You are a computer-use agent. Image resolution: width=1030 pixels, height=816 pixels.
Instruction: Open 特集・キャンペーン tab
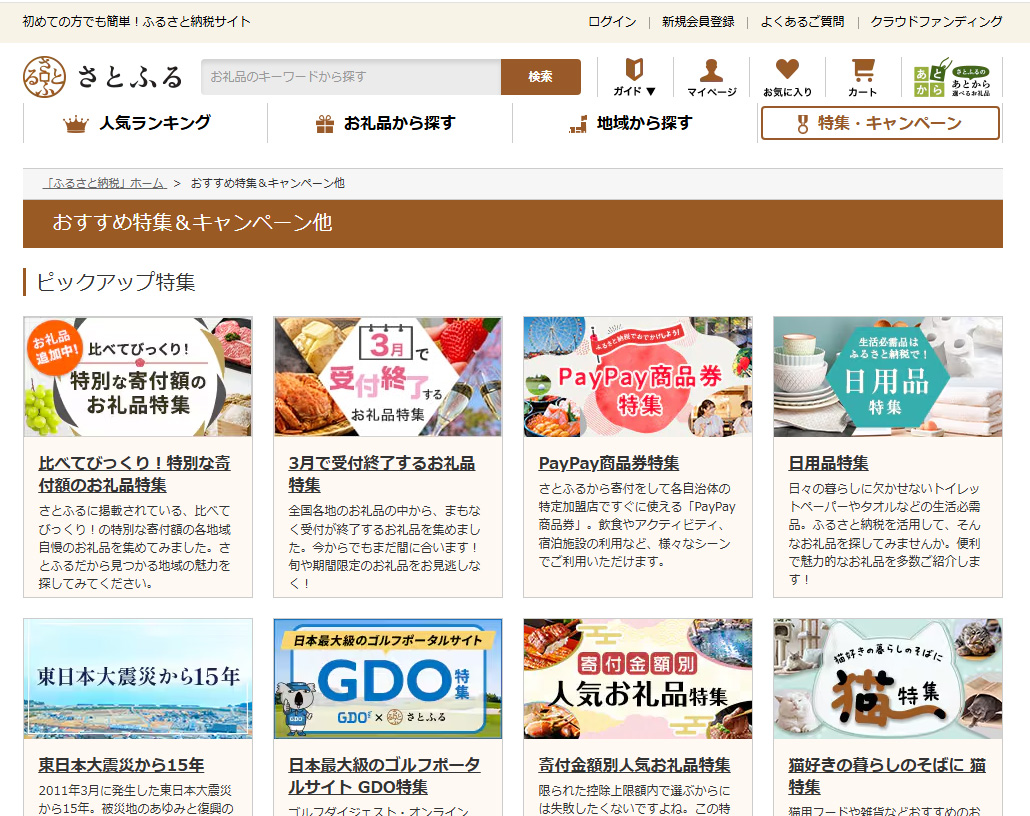pos(879,123)
